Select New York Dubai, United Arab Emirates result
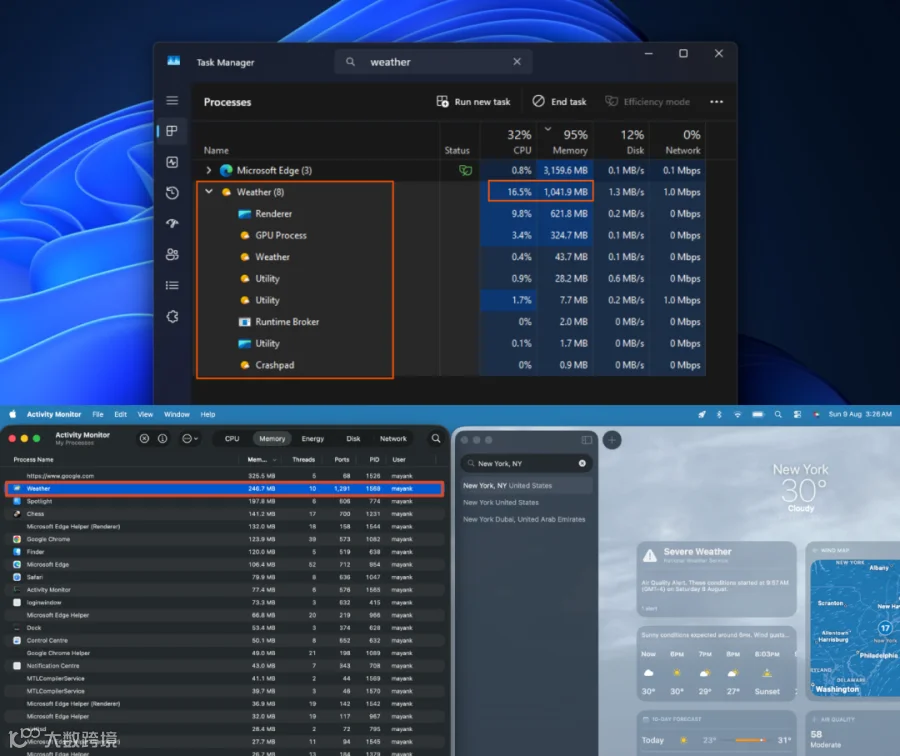Viewport: 900px width, 756px height. tap(526, 519)
